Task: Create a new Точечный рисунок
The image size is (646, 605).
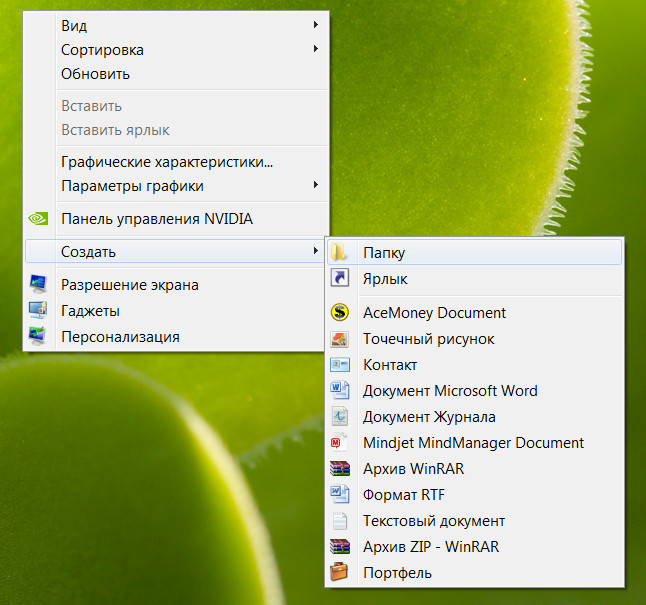Action: [x=474, y=339]
